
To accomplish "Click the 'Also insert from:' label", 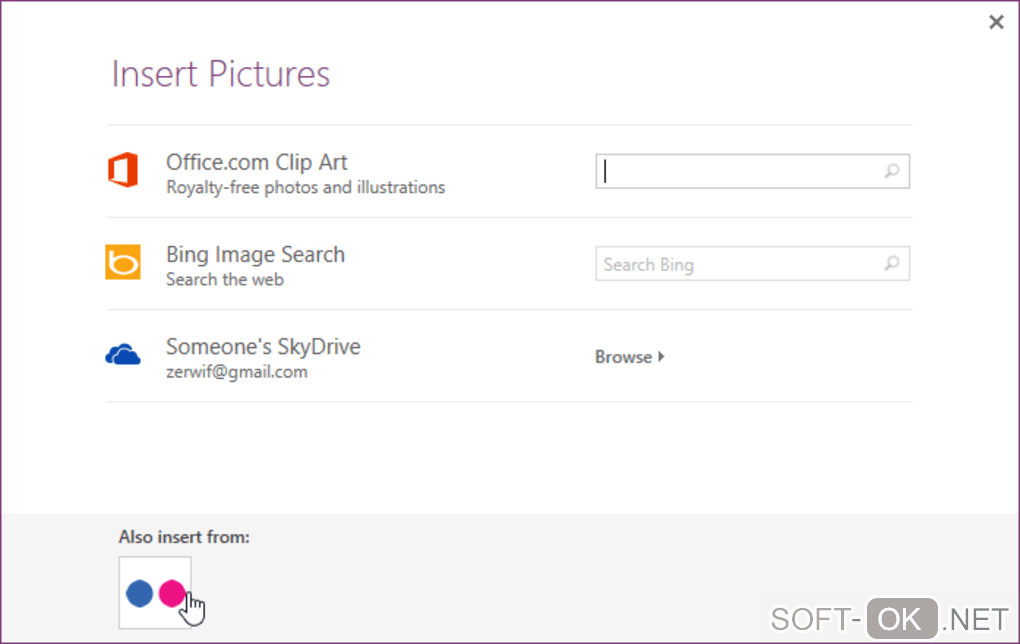I will [x=184, y=537].
